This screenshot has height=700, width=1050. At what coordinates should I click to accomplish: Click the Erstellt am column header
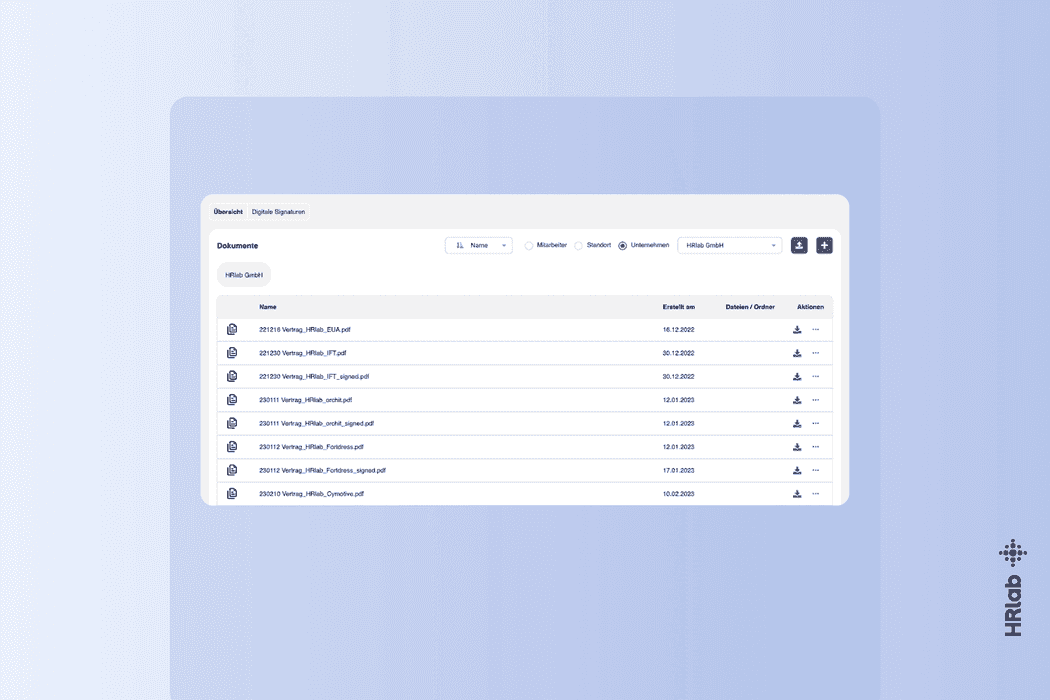tap(678, 307)
